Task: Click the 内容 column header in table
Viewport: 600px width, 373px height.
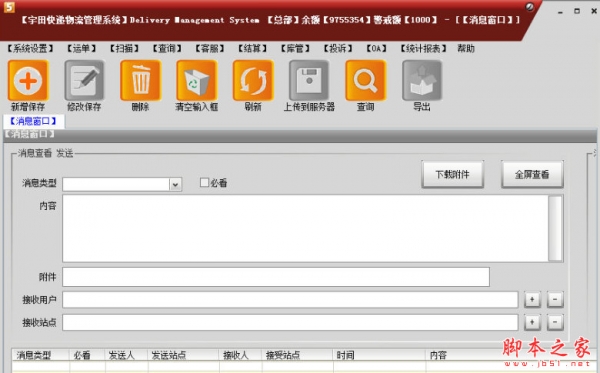Action: click(x=438, y=355)
